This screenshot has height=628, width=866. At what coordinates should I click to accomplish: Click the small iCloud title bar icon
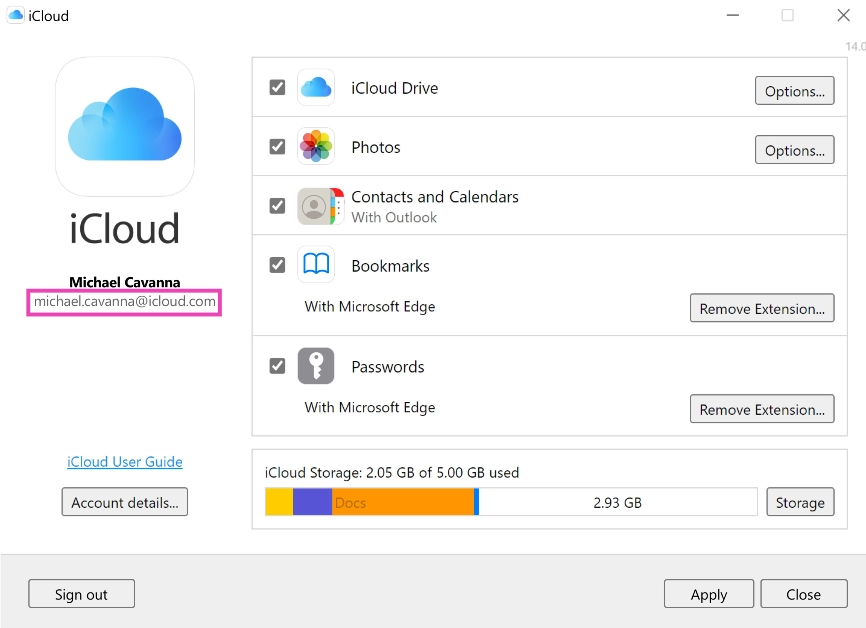tap(15, 15)
